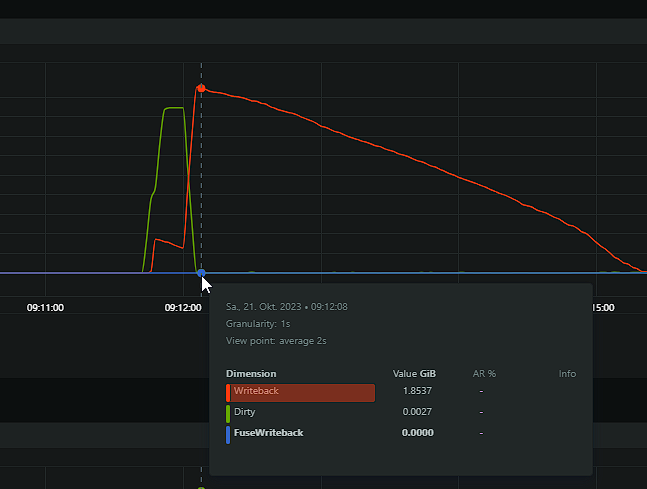
Task: Click the green Dirty color swatch
Action: click(x=228, y=413)
